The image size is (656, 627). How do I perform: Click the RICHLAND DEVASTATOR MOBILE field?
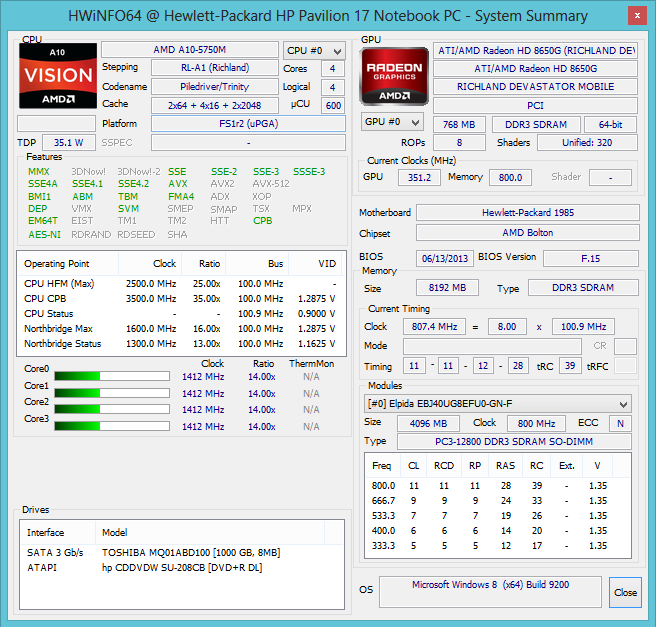[535, 87]
